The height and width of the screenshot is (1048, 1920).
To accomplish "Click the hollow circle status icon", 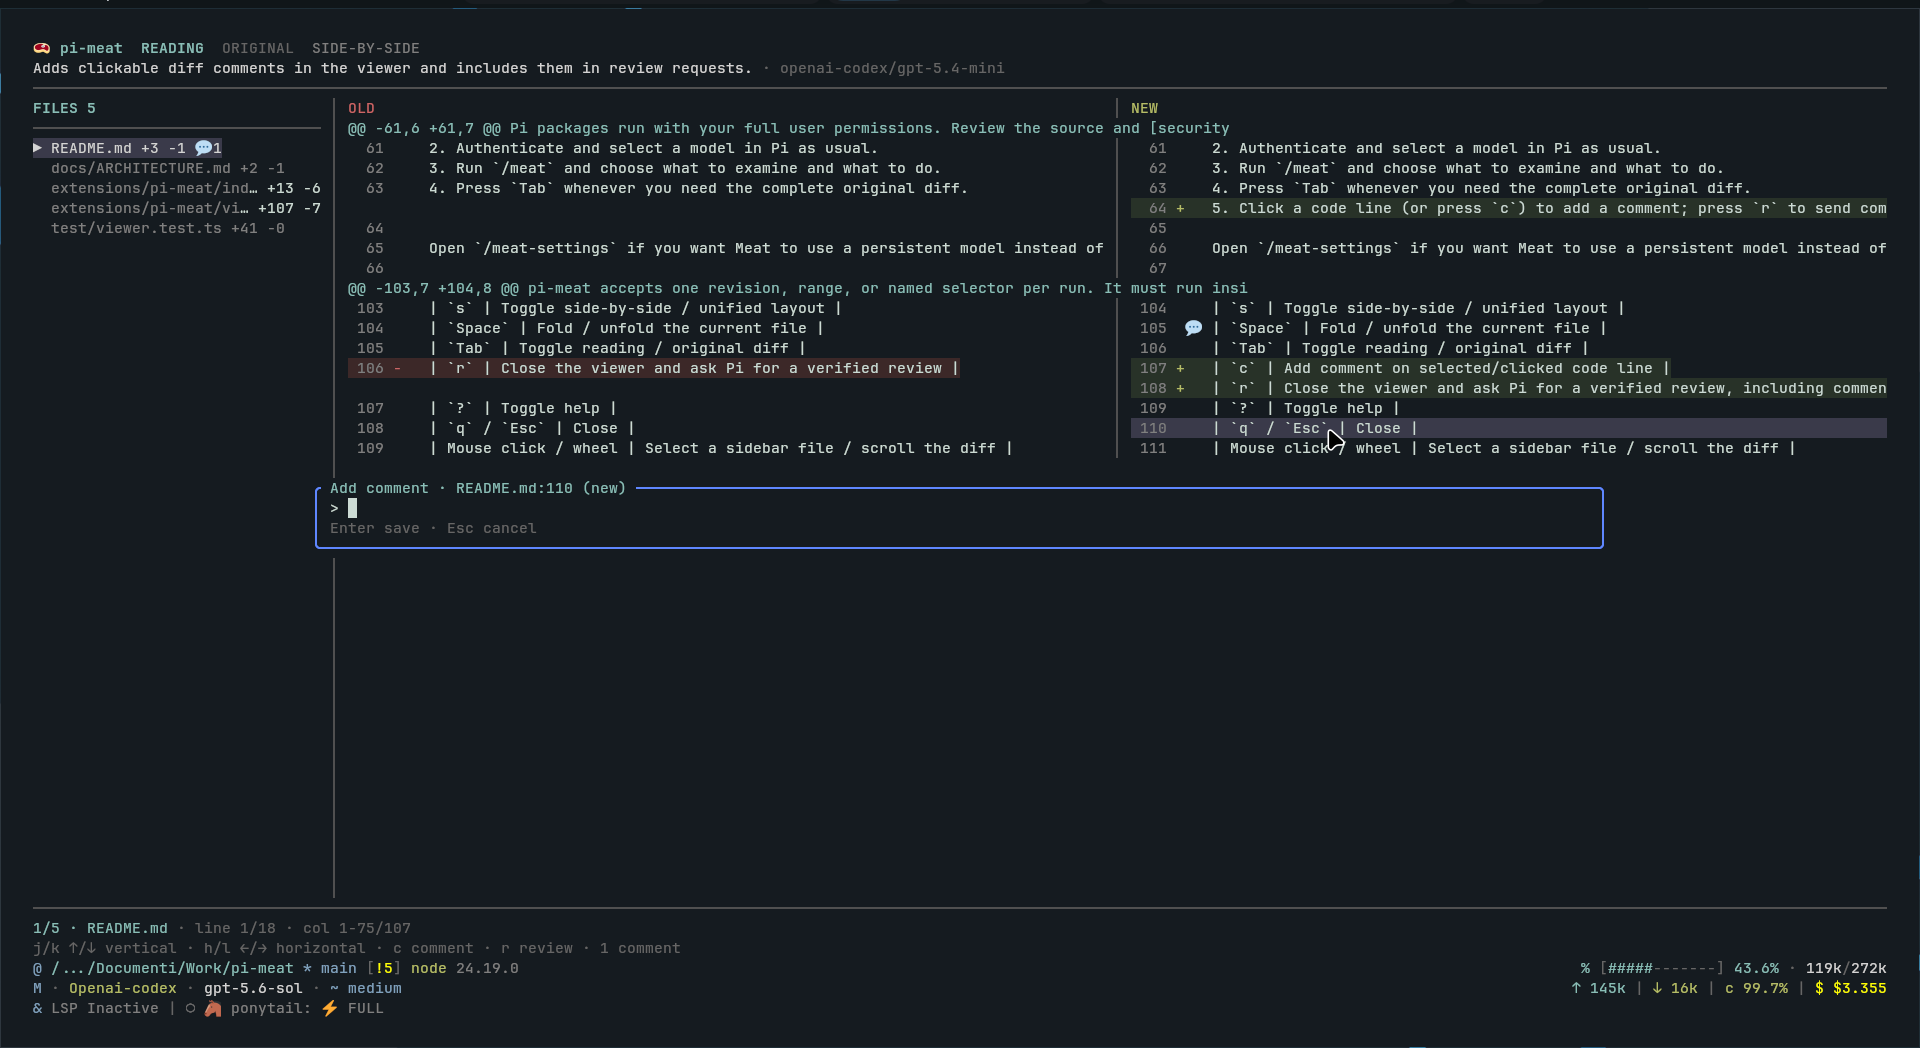I will pyautogui.click(x=190, y=1008).
